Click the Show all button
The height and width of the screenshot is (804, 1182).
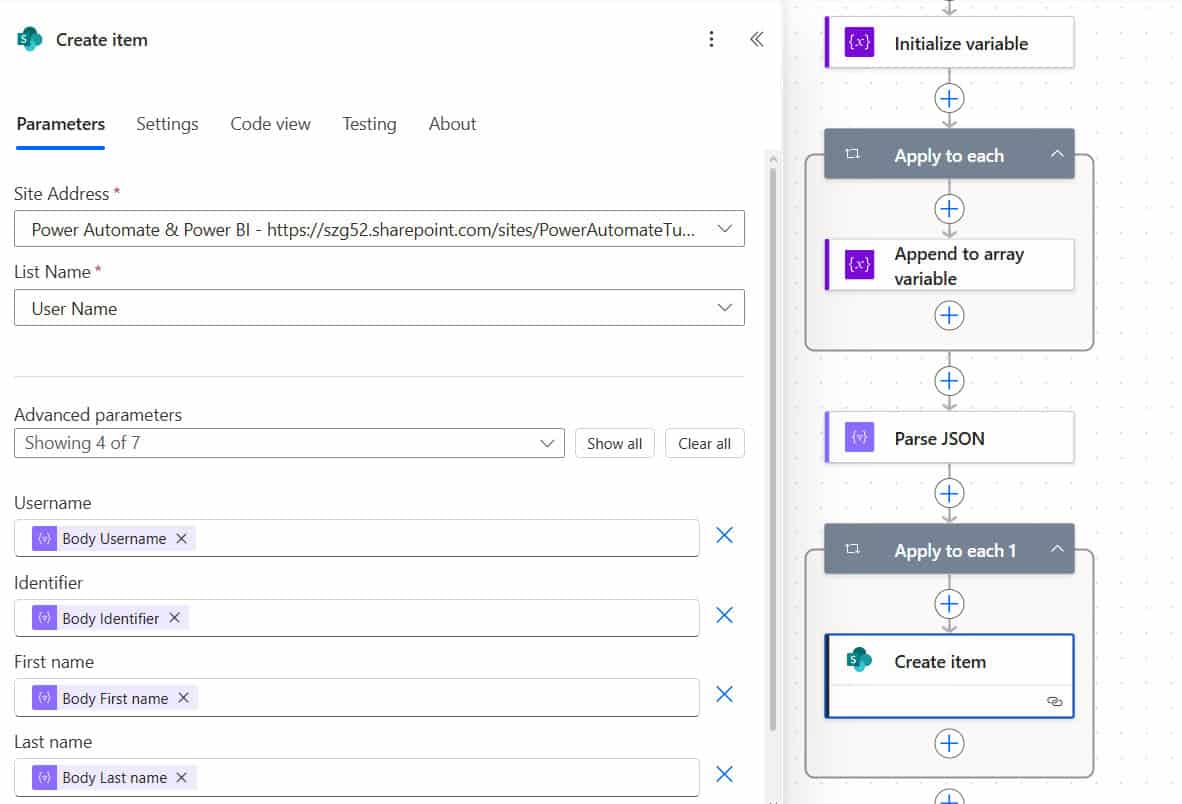tap(614, 444)
